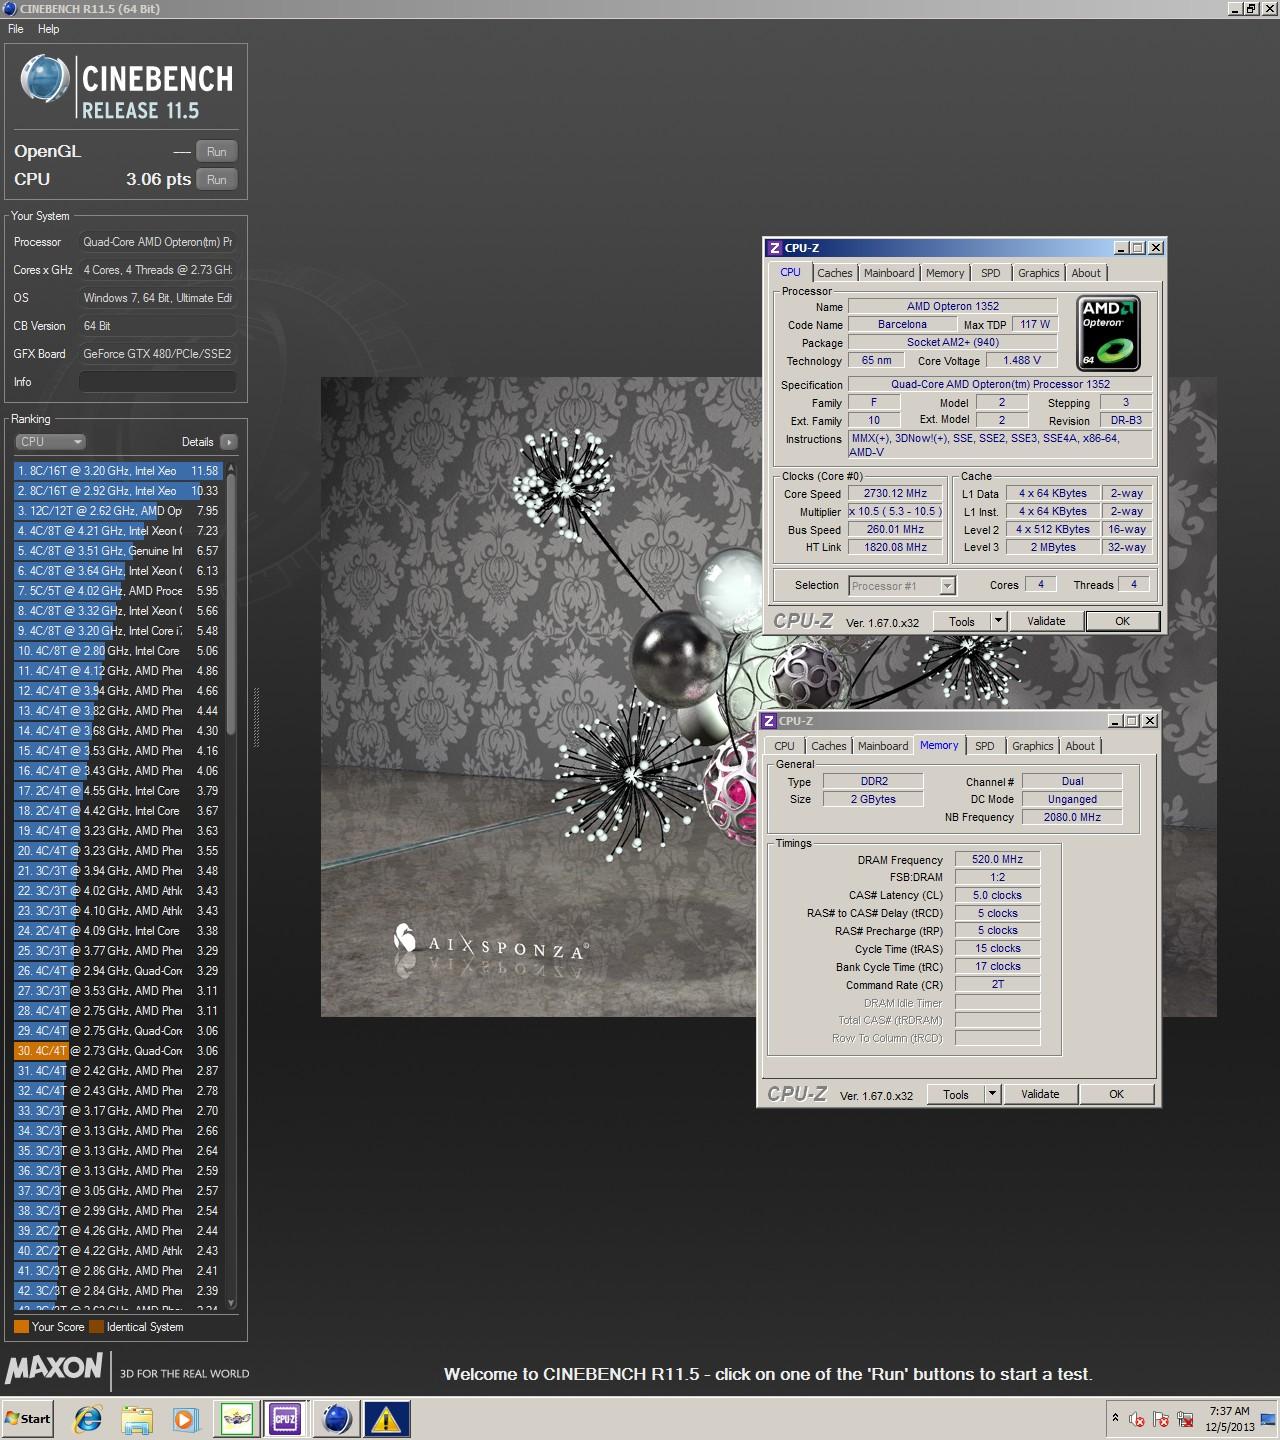Open the Help menu in Cinebench
This screenshot has width=1280, height=1440.
[49, 29]
